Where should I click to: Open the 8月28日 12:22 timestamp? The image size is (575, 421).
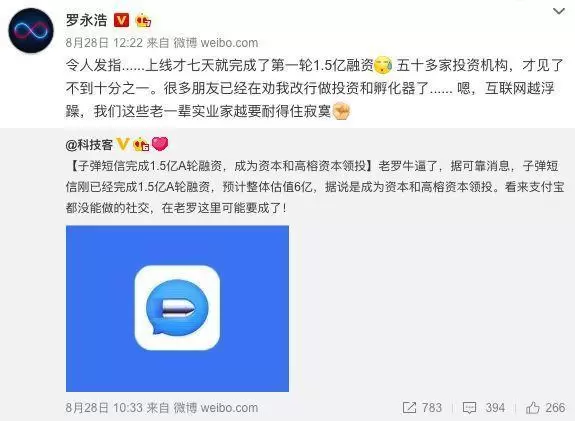(x=104, y=43)
